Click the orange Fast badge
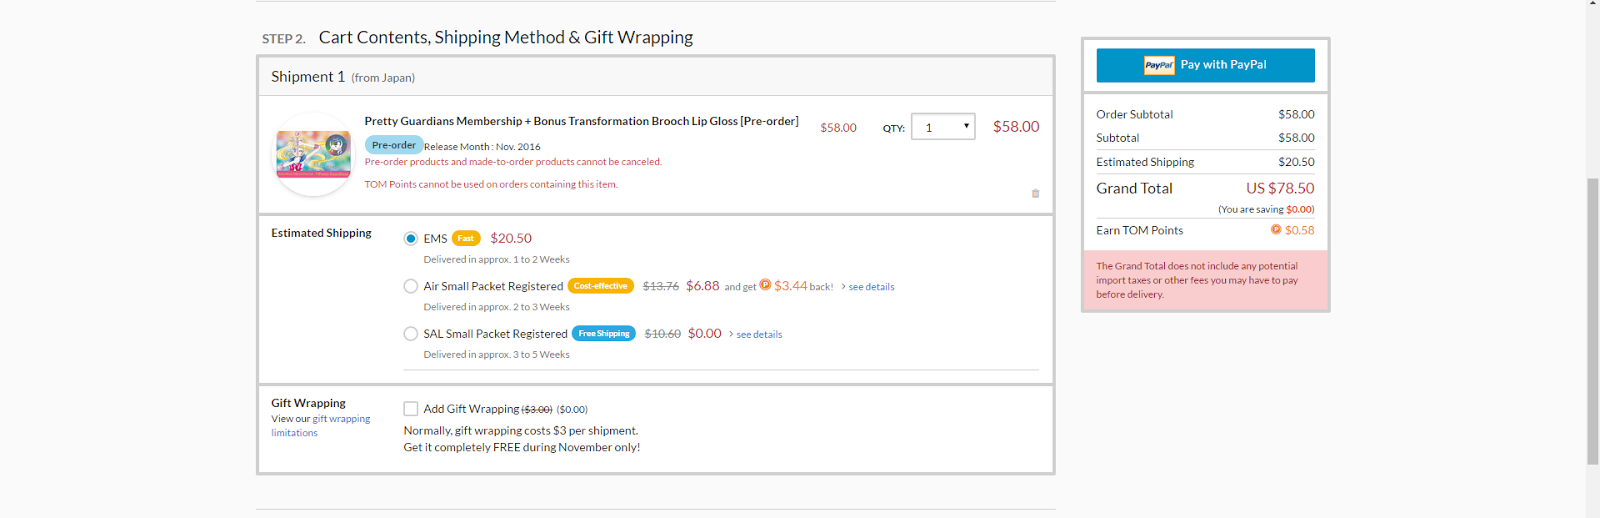Image resolution: width=1600 pixels, height=518 pixels. (x=466, y=238)
